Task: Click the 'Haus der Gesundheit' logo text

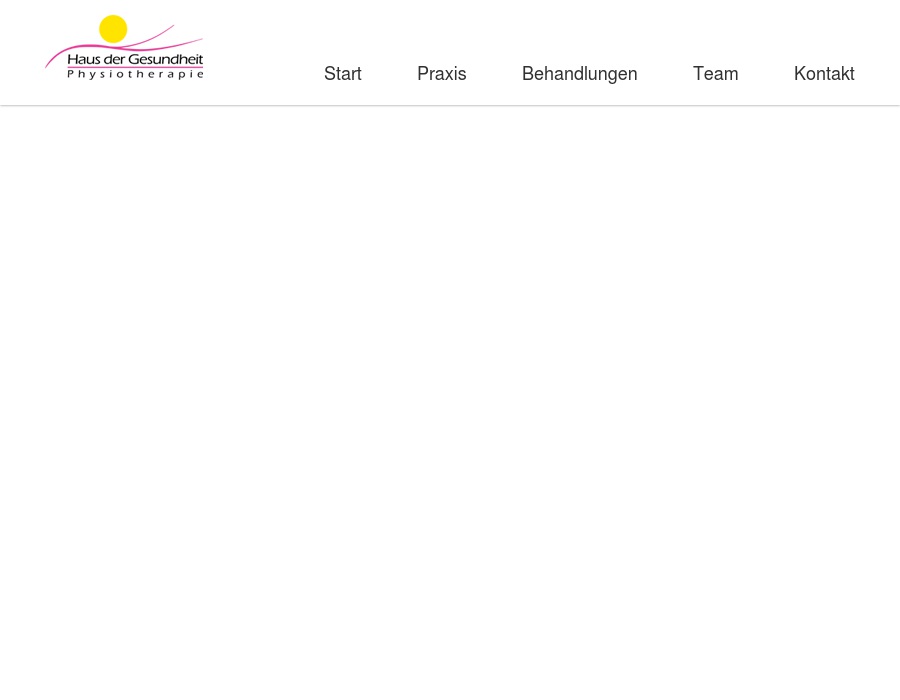Action: click(x=135, y=60)
